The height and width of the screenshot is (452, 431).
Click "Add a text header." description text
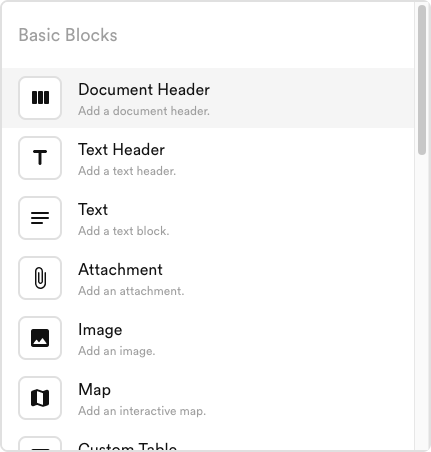127,171
